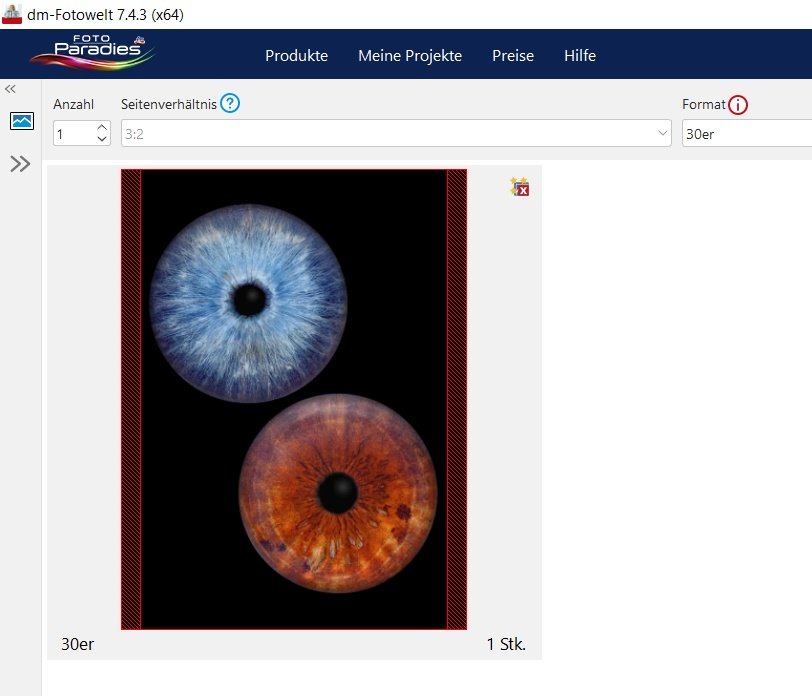Open the Seitenverhältnis help question mark

(x=230, y=104)
